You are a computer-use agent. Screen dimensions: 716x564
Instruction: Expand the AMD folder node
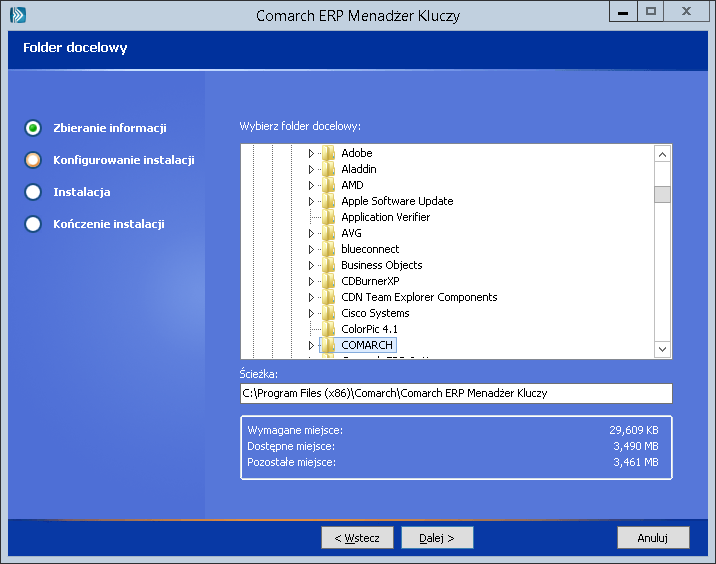point(311,185)
